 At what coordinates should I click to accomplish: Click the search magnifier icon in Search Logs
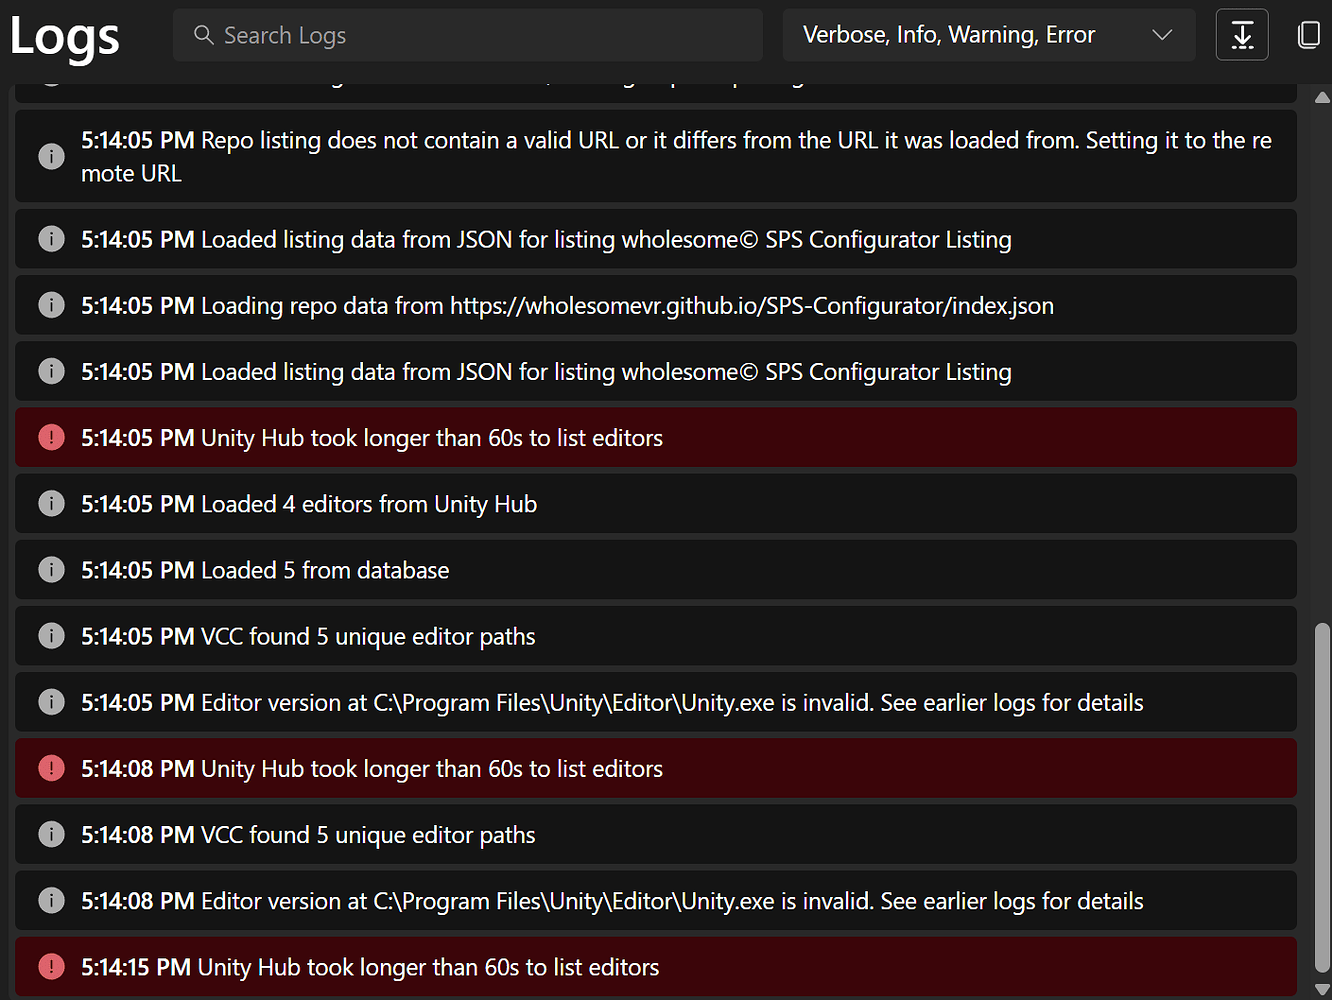204,35
